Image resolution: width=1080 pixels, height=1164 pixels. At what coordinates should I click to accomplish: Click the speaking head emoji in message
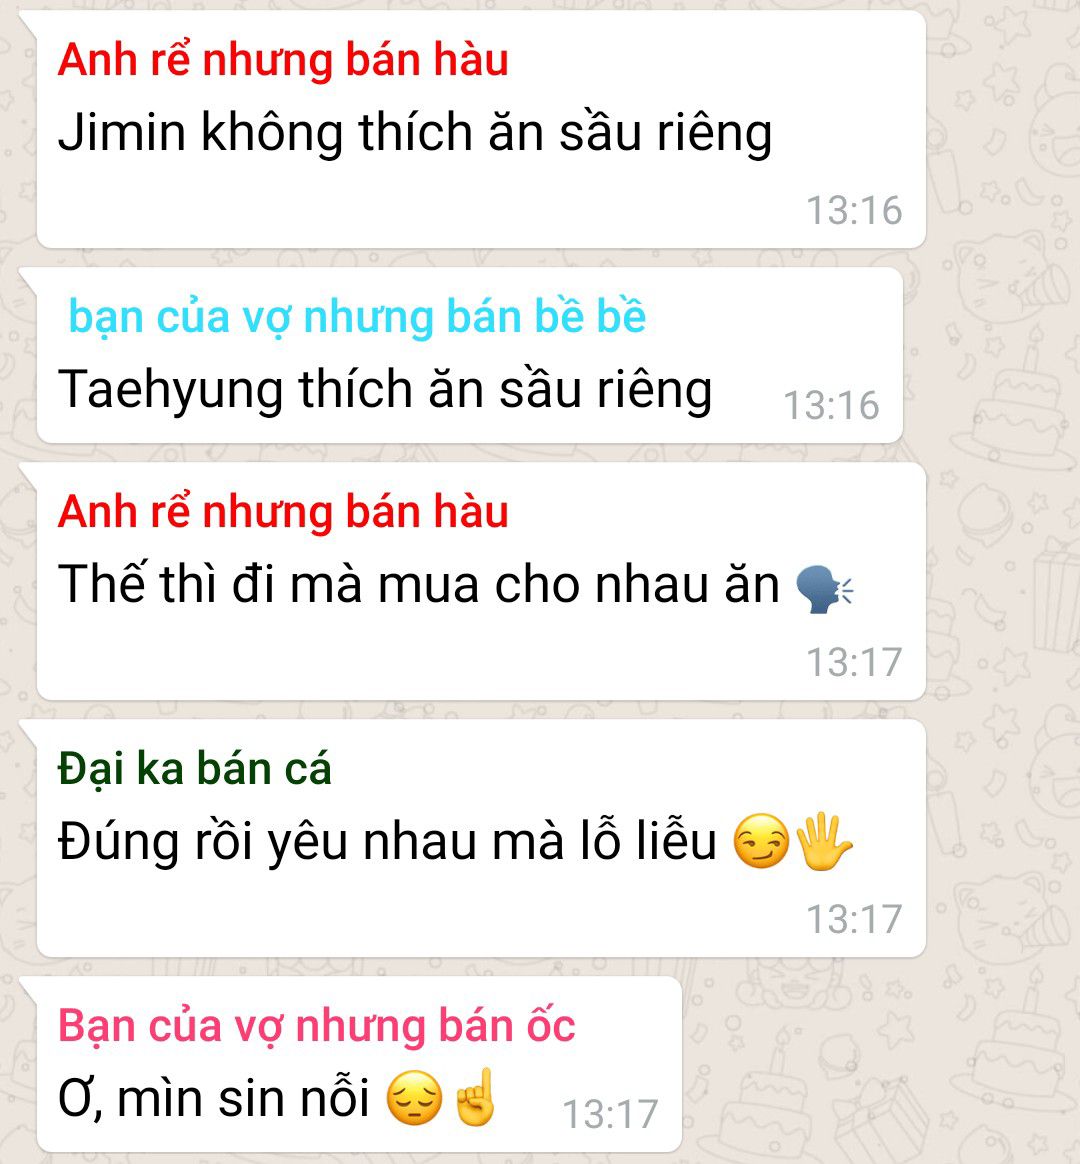824,589
